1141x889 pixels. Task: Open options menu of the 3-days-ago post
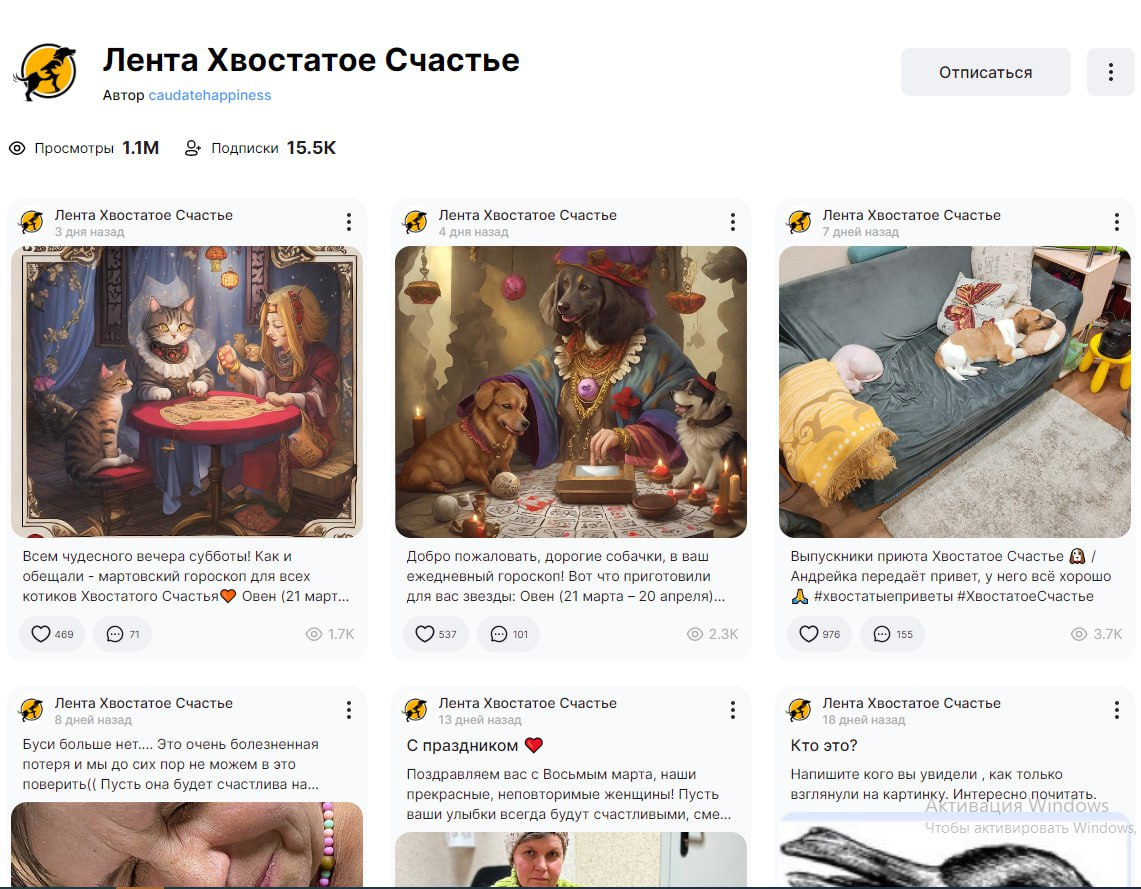349,222
